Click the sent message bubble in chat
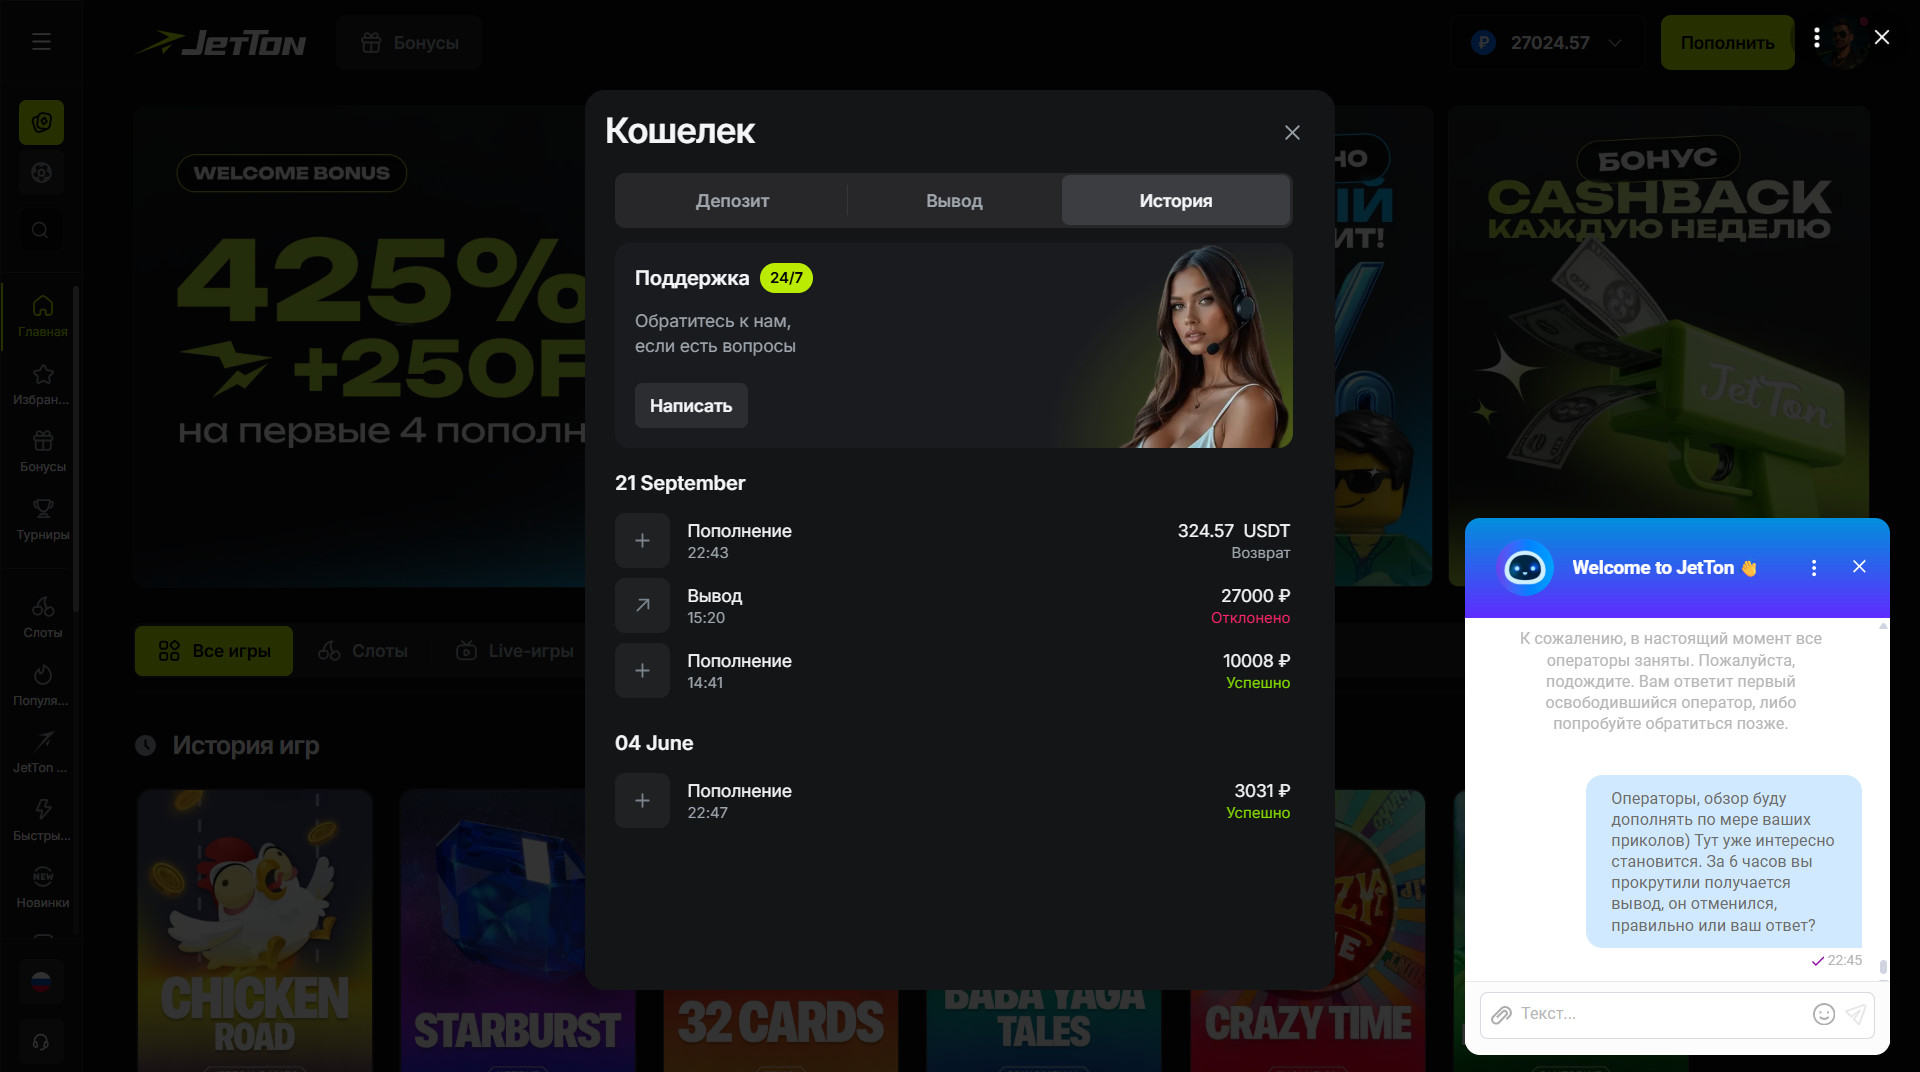 1723,862
